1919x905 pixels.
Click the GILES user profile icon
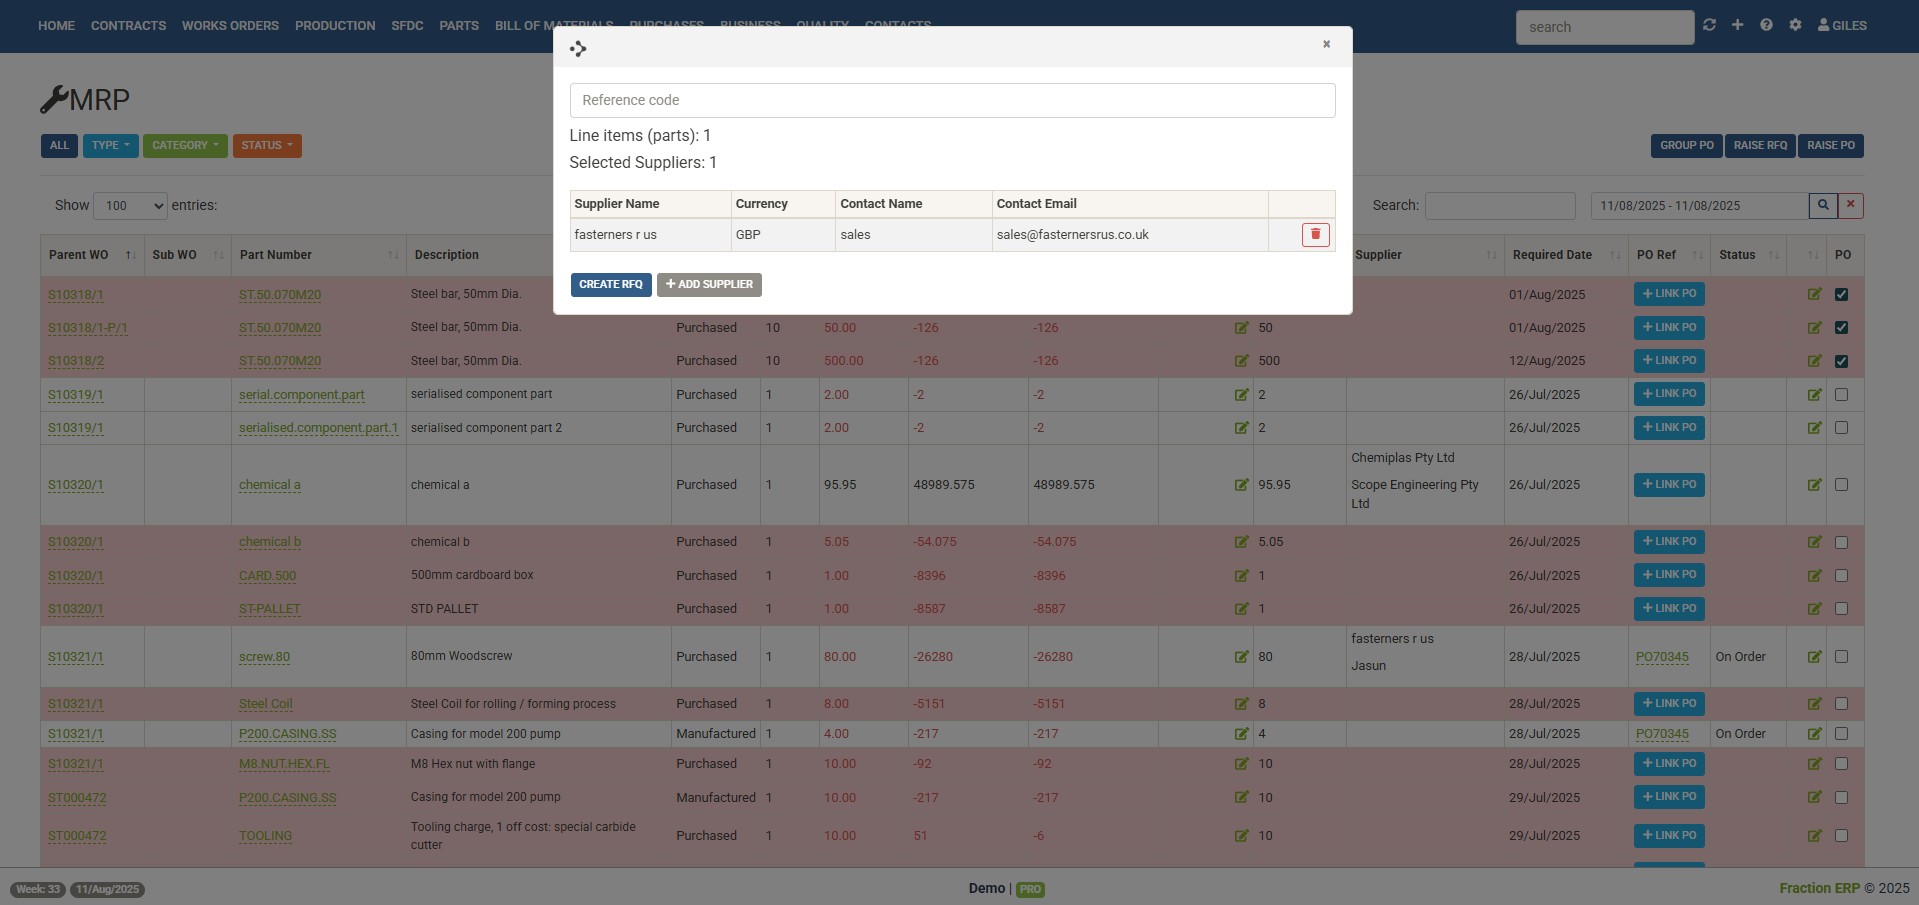click(x=1824, y=26)
